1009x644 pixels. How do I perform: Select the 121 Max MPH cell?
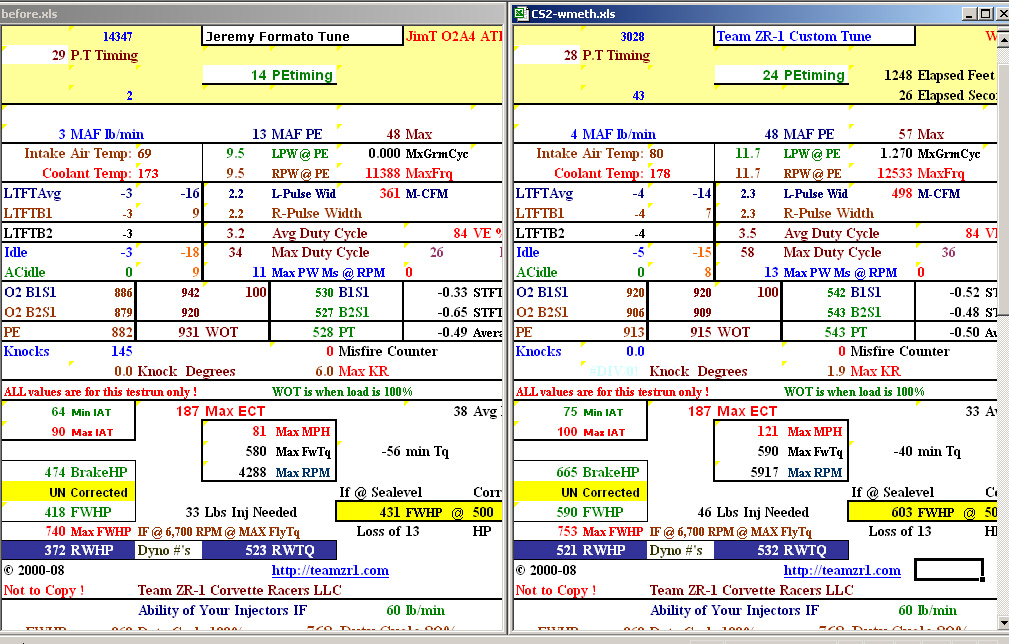(778, 432)
